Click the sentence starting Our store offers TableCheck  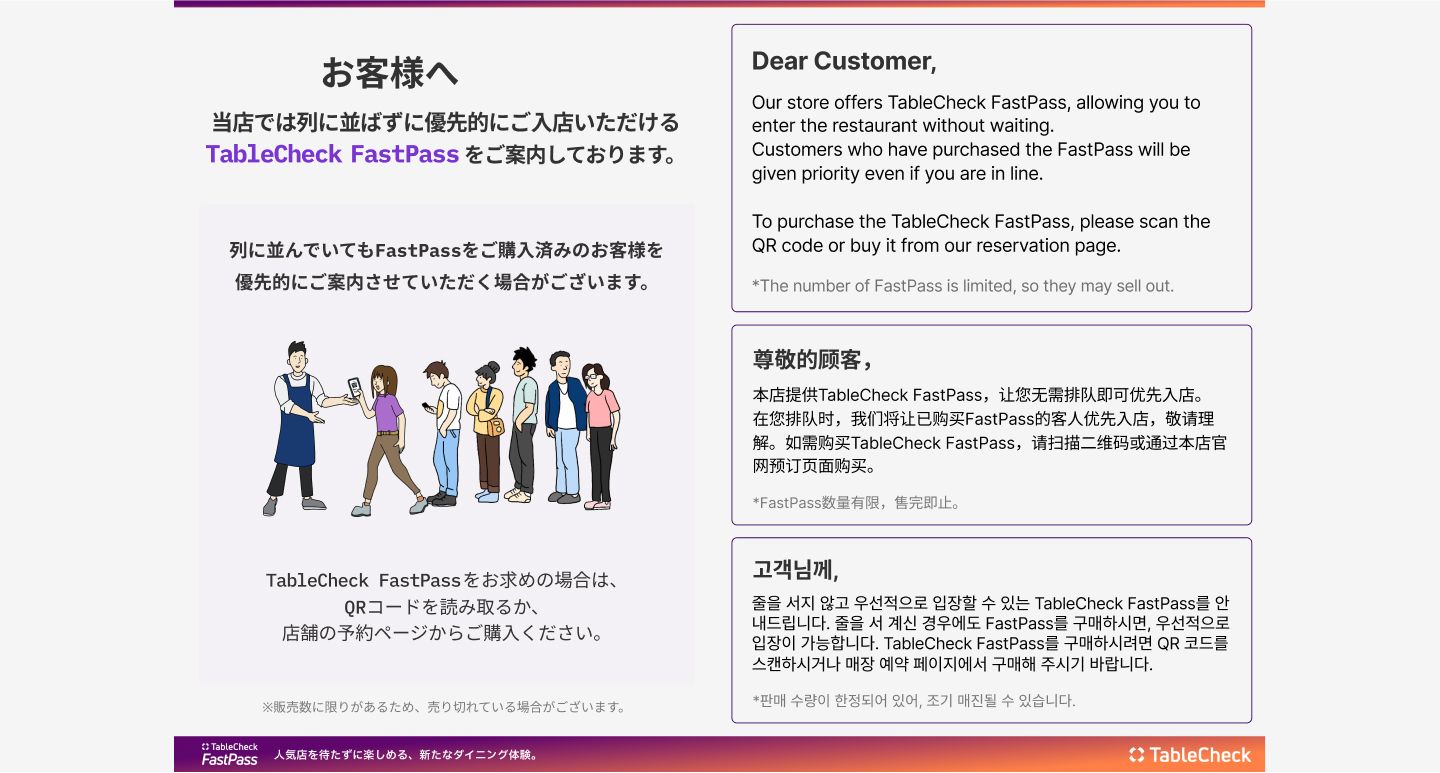point(976,114)
